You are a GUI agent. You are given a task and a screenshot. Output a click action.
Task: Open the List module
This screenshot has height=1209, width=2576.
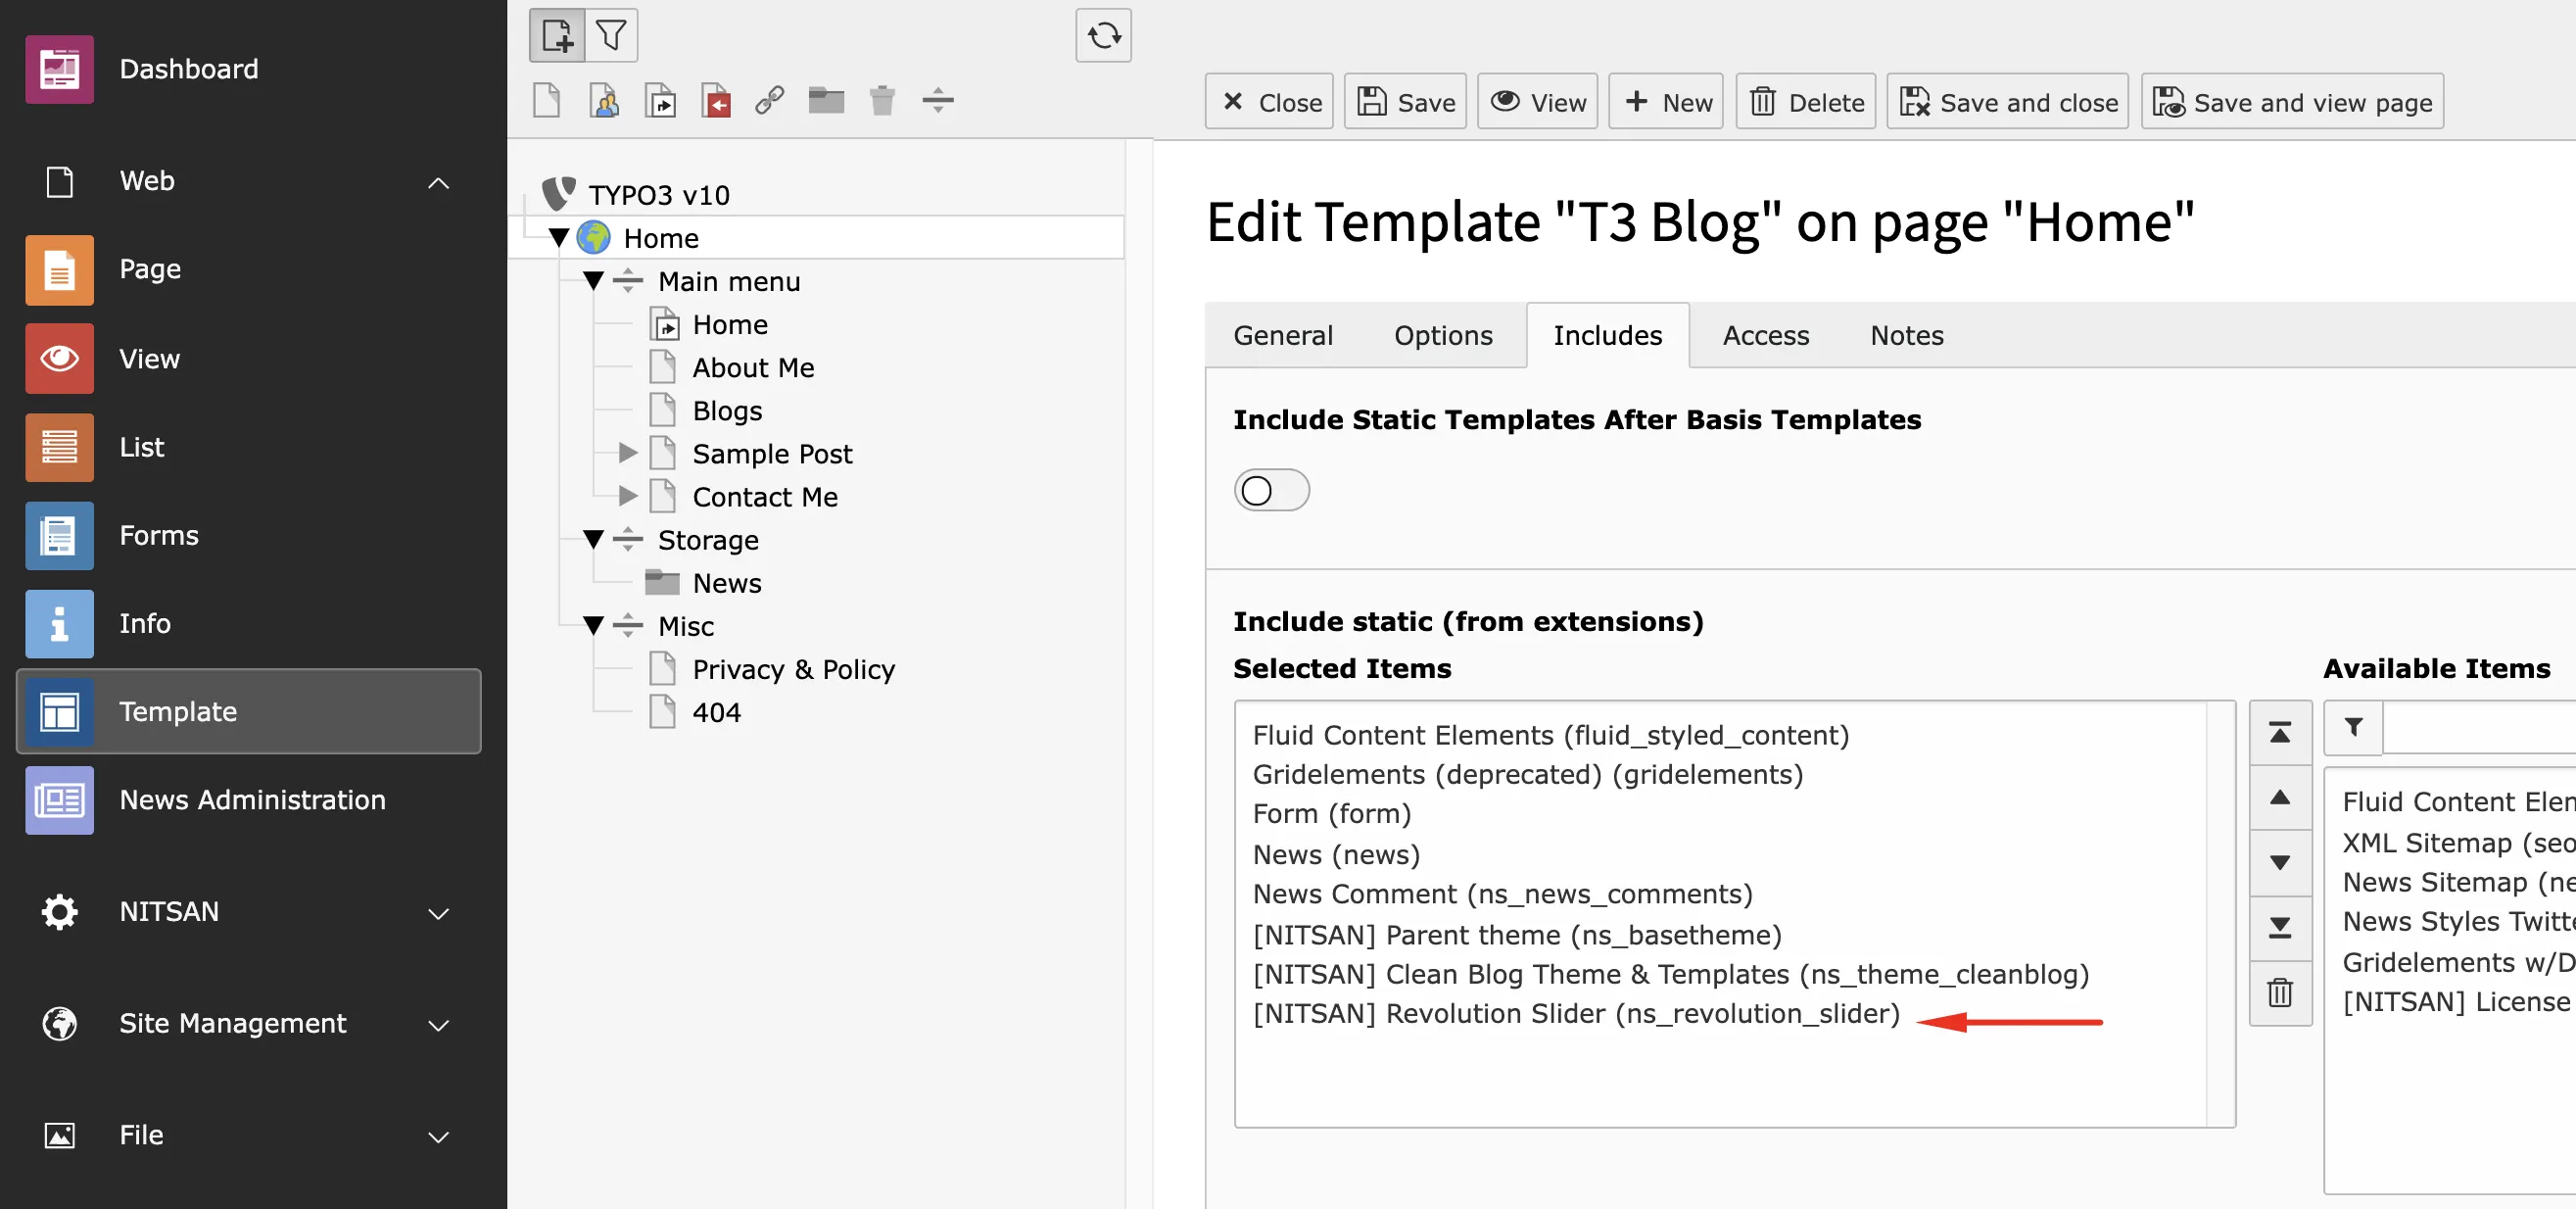248,447
